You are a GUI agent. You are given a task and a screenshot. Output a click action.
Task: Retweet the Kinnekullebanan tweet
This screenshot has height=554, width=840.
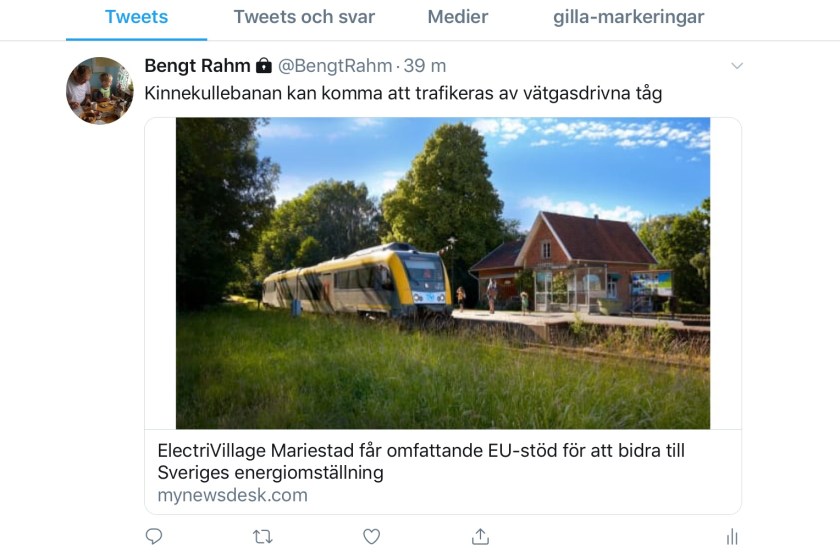tap(263, 537)
